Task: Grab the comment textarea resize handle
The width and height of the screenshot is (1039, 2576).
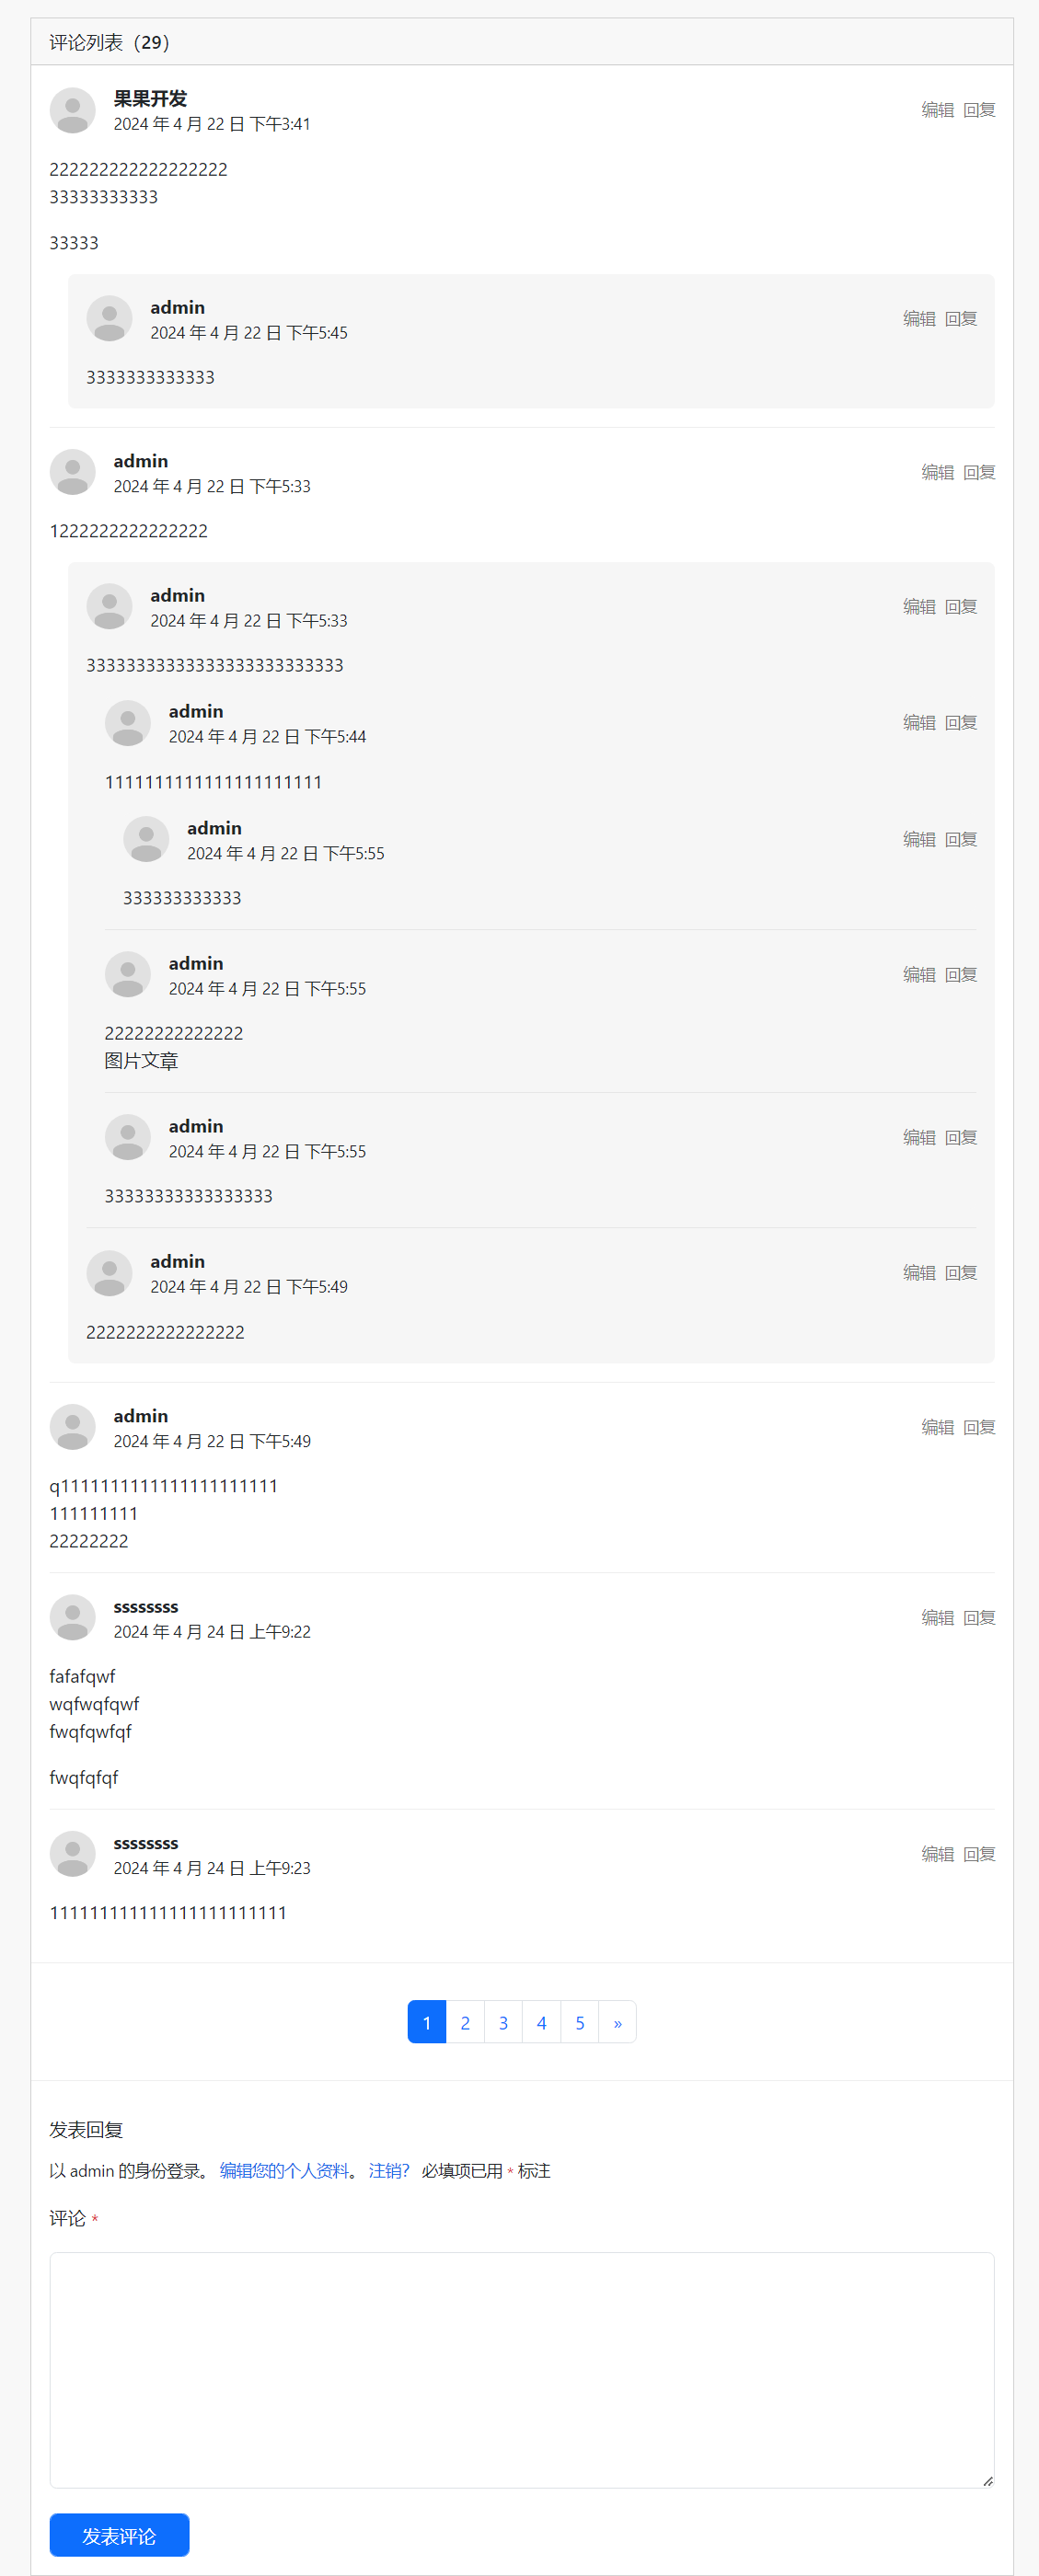Action: (x=988, y=2481)
